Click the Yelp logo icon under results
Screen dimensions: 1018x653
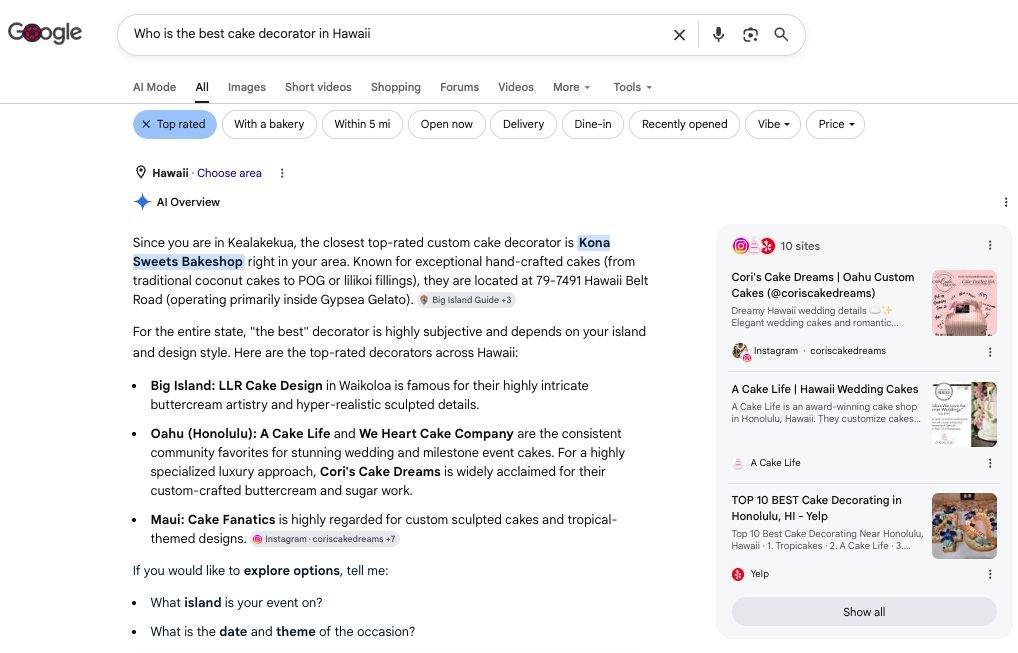(738, 574)
